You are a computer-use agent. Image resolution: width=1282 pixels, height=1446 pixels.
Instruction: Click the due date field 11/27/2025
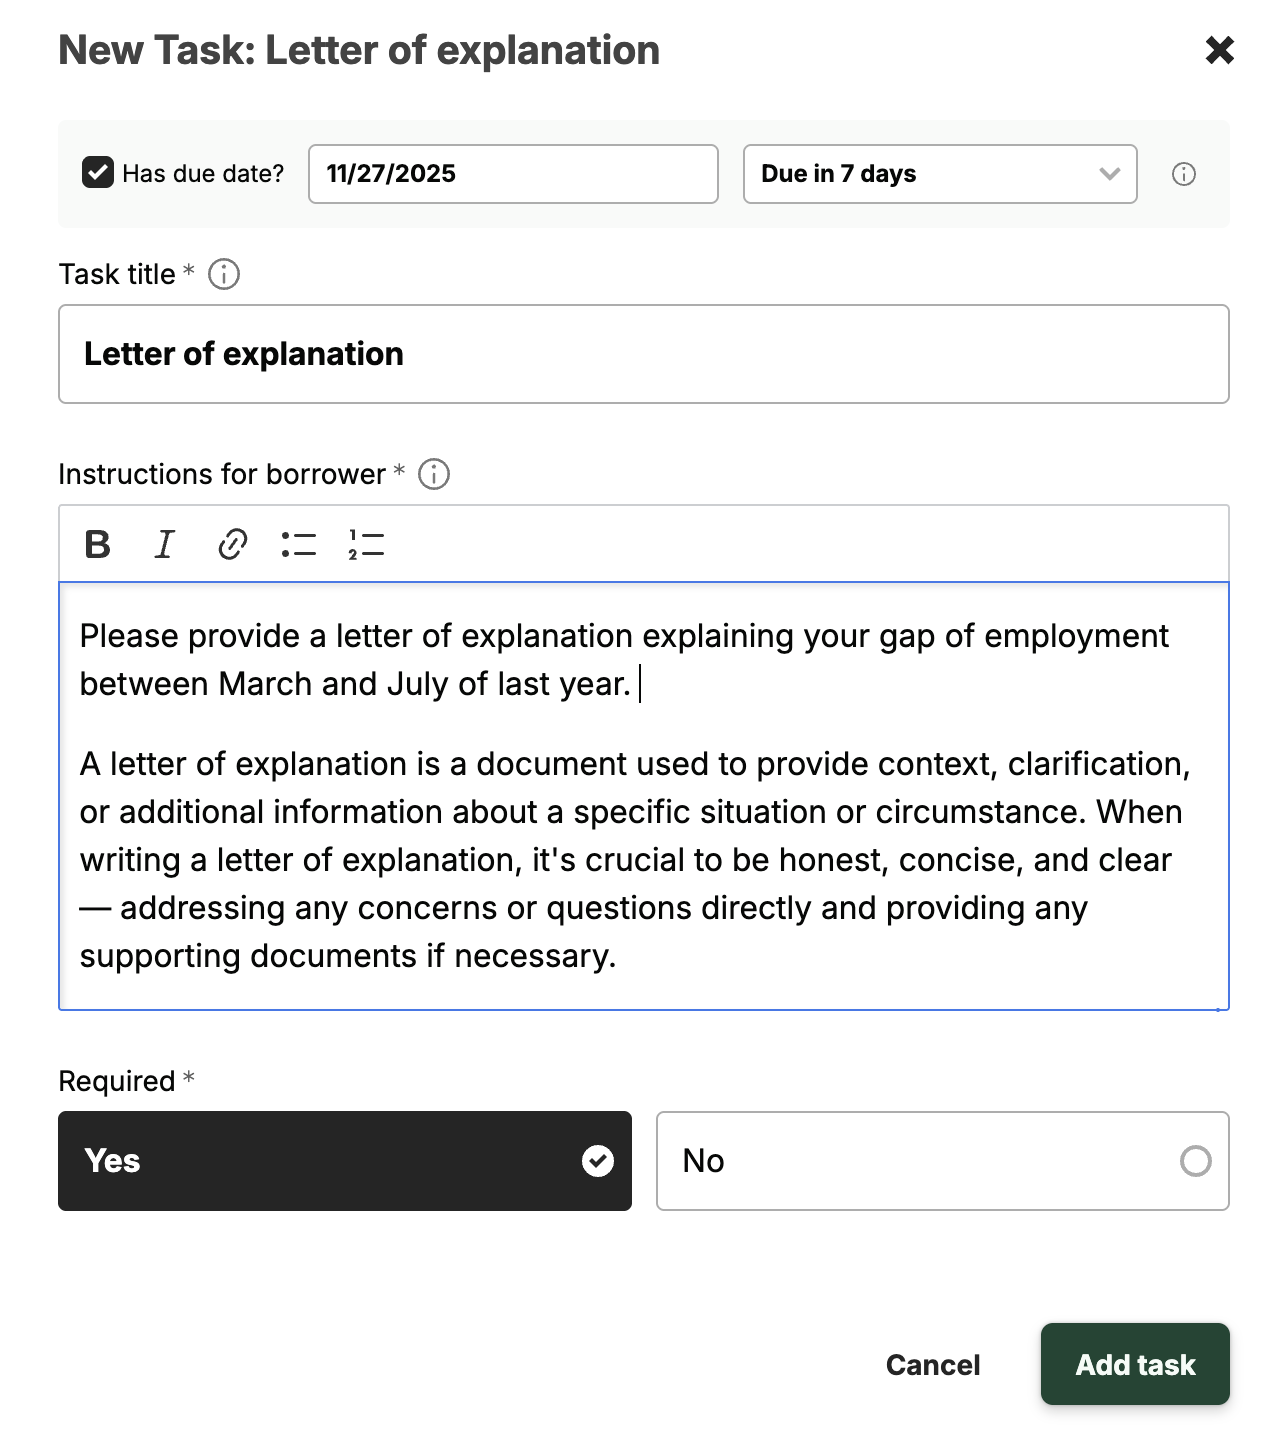coord(513,174)
